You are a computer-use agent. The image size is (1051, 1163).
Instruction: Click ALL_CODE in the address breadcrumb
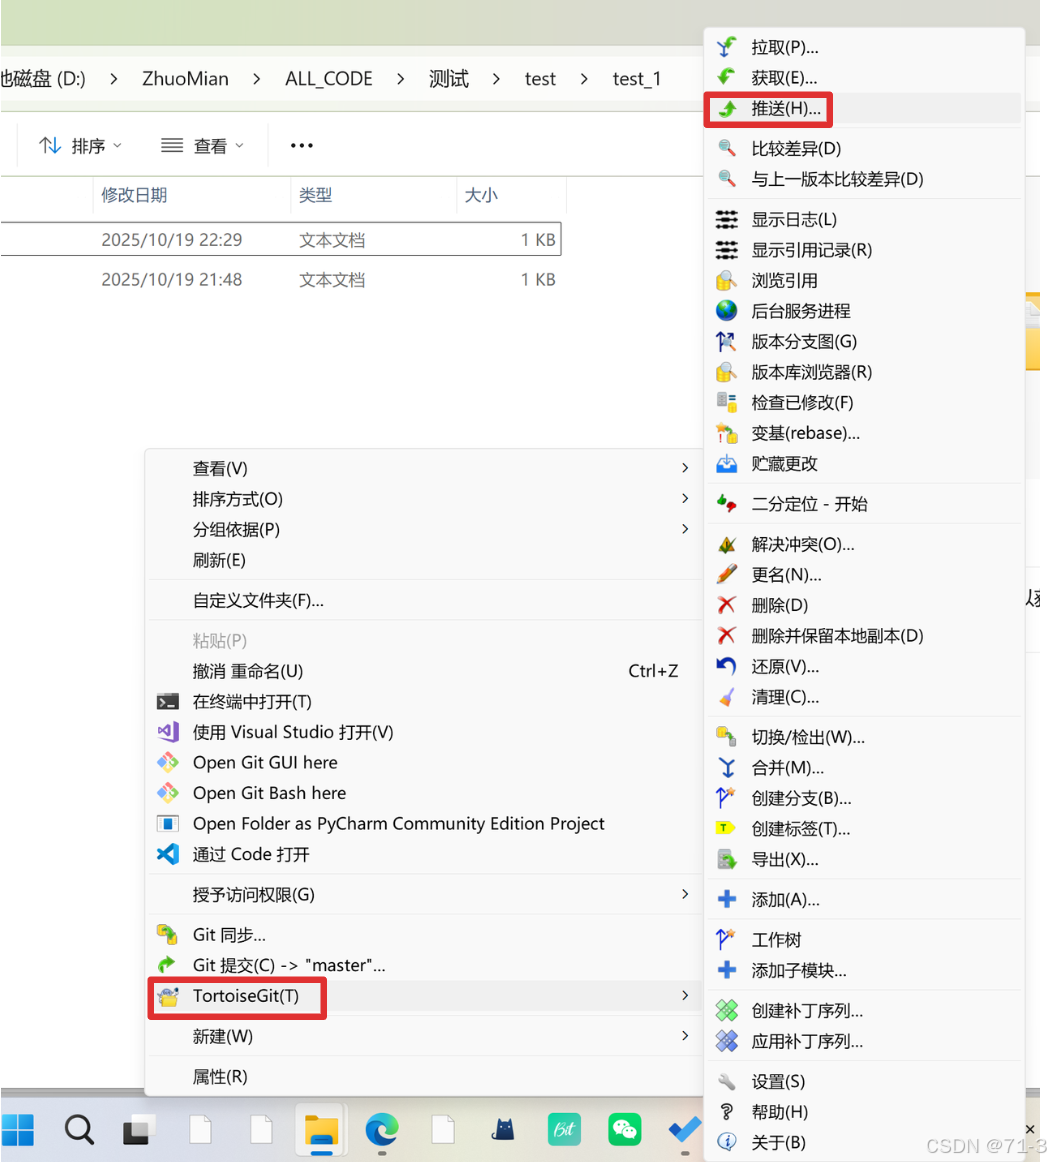coord(329,79)
